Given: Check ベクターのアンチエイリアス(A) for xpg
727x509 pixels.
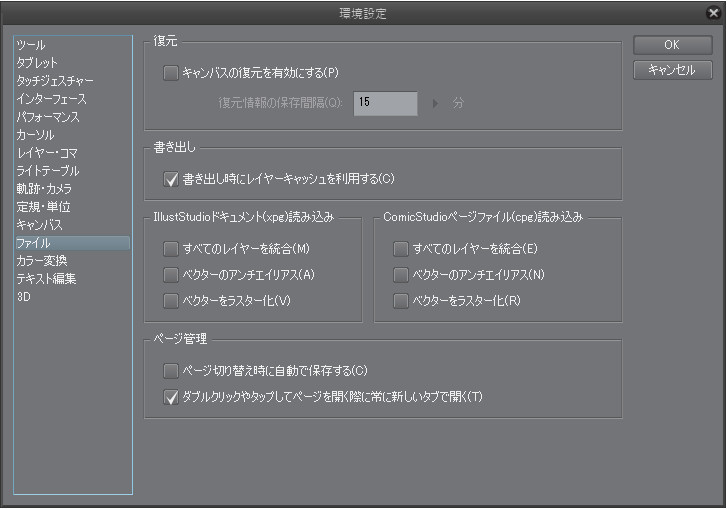Looking at the screenshot, I should pos(171,275).
